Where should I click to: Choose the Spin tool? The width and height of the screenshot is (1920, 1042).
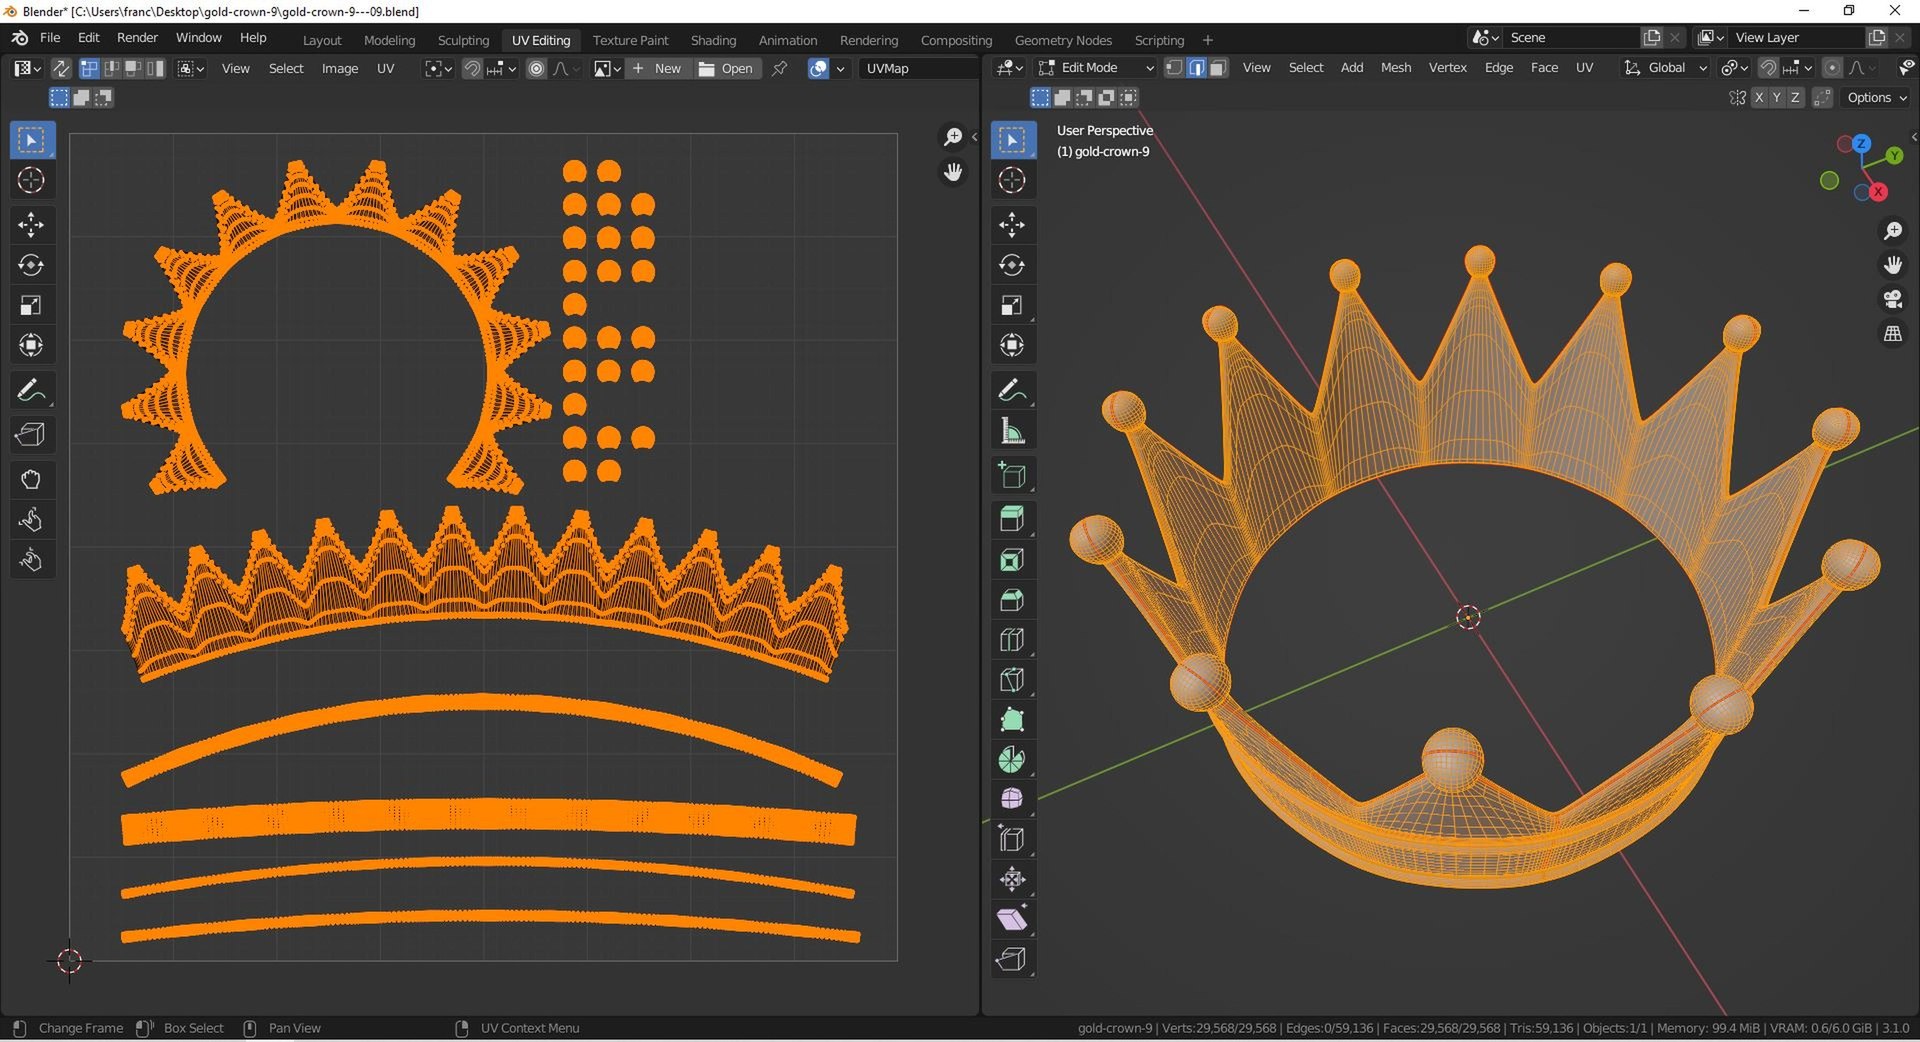coord(1012,760)
